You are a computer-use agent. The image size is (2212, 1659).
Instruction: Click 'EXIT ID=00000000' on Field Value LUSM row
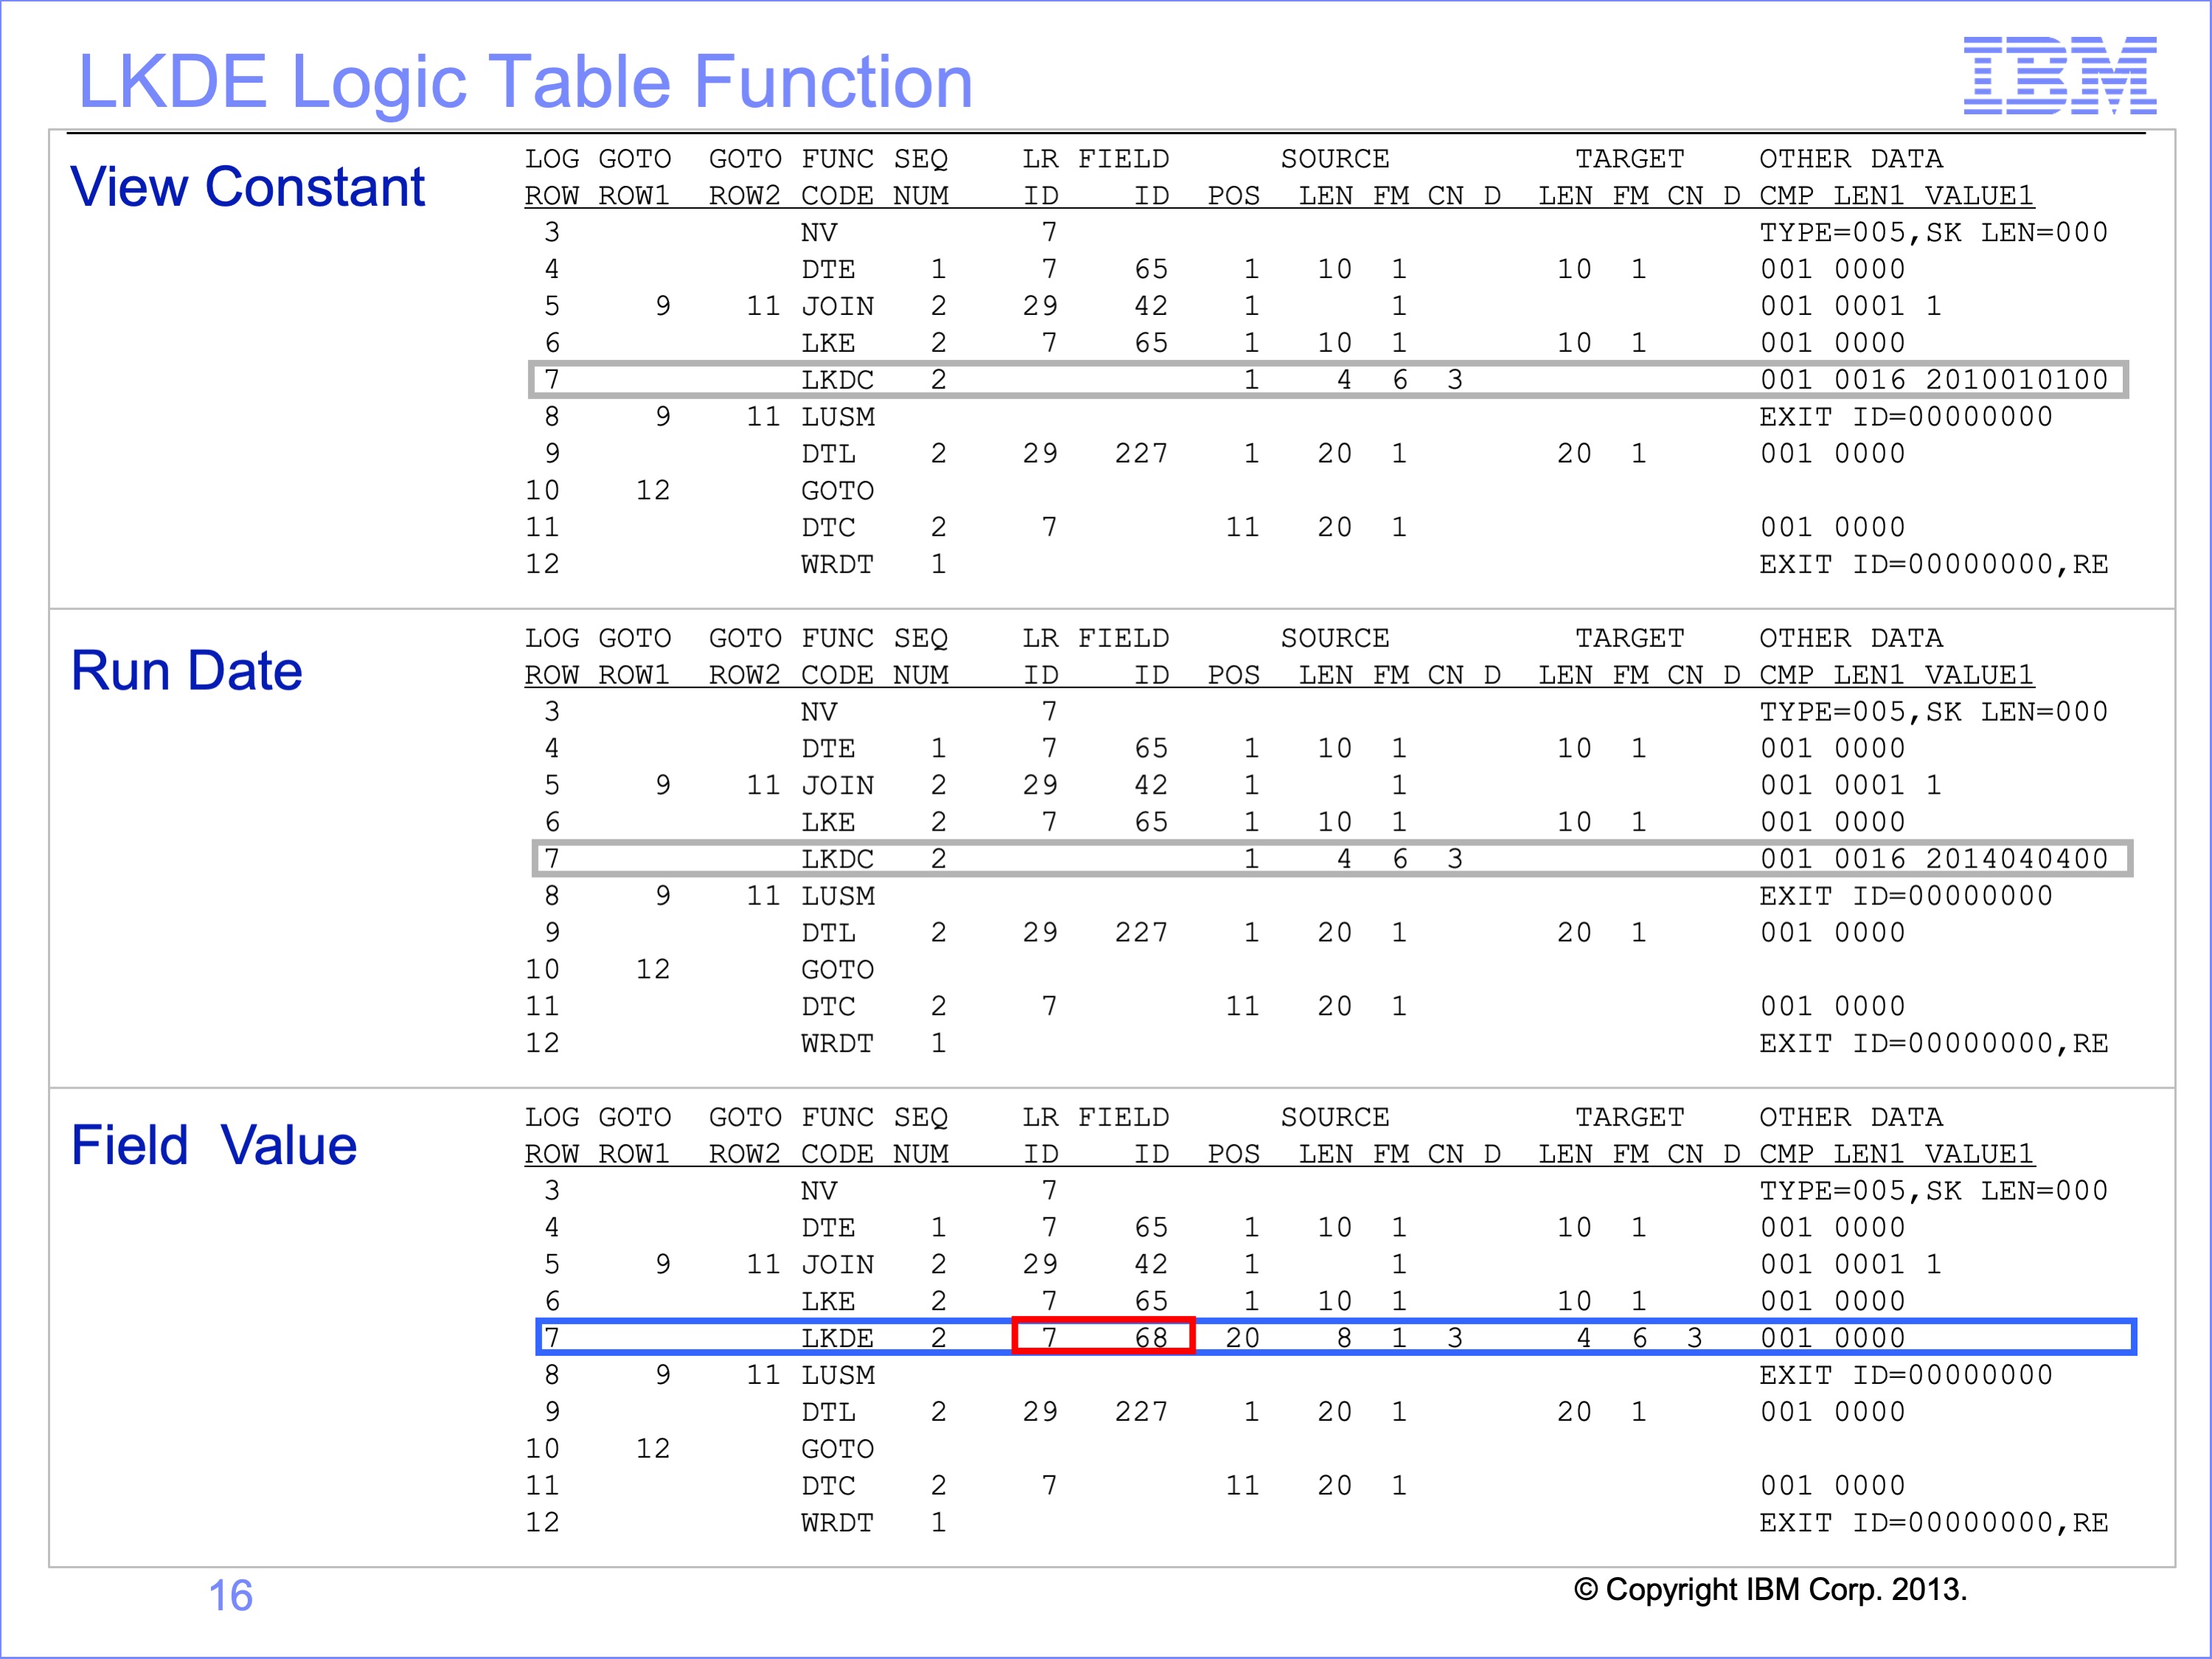tap(1906, 1375)
